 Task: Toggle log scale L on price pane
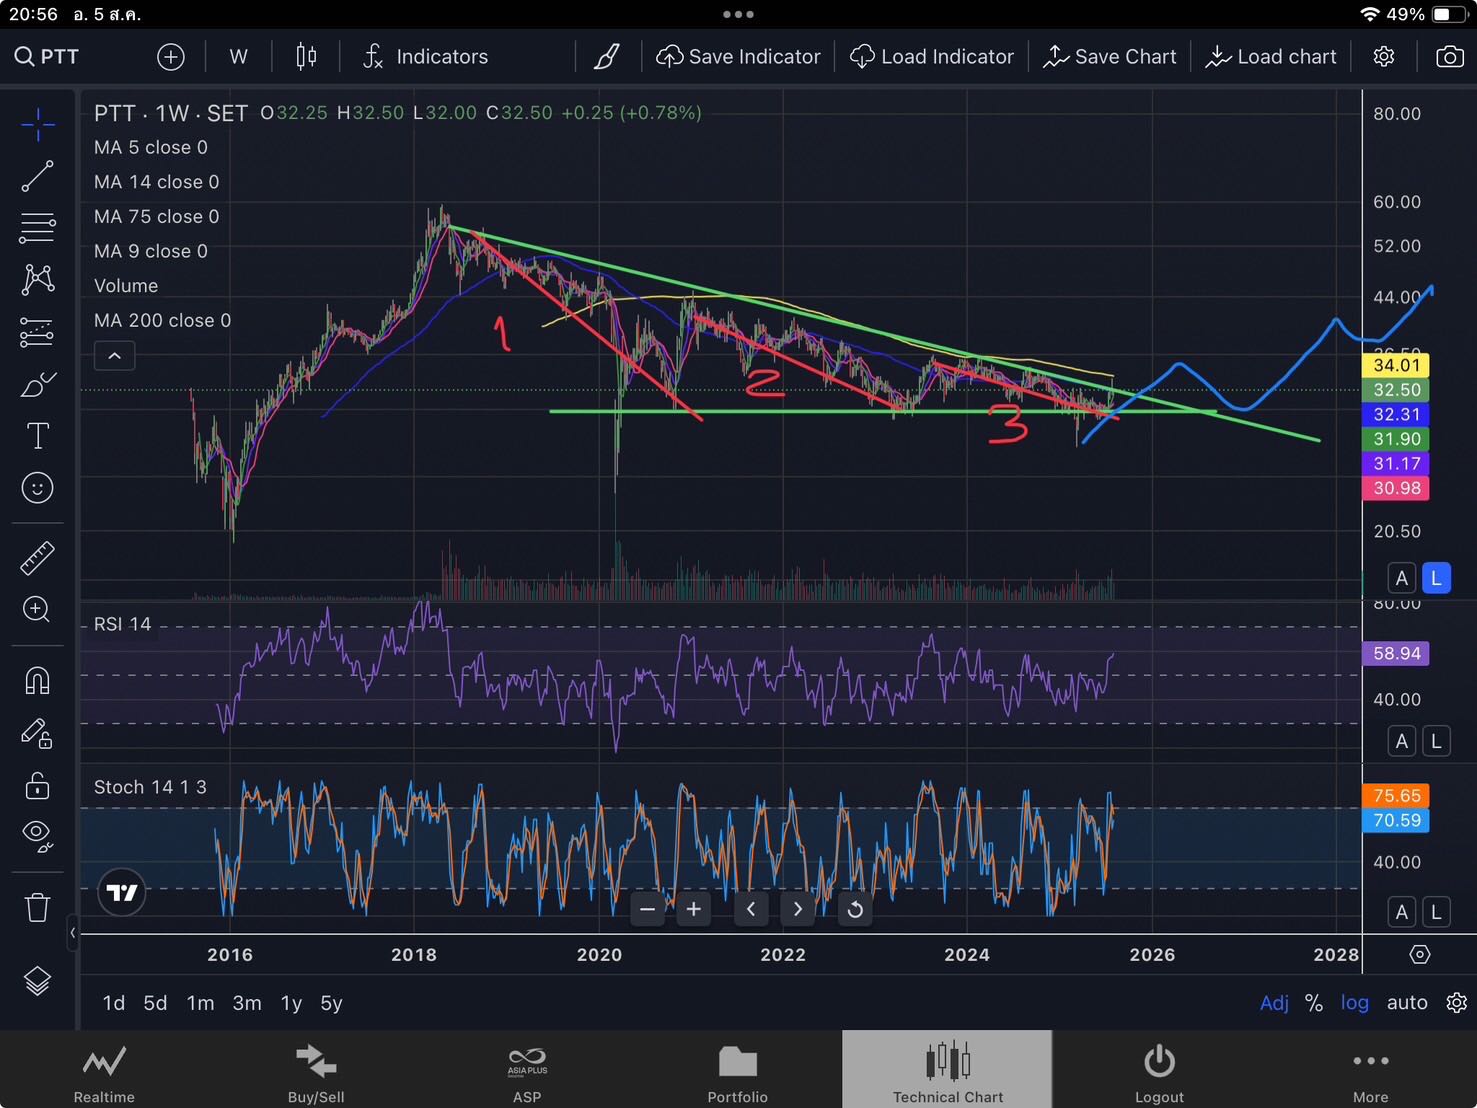[x=1436, y=578]
